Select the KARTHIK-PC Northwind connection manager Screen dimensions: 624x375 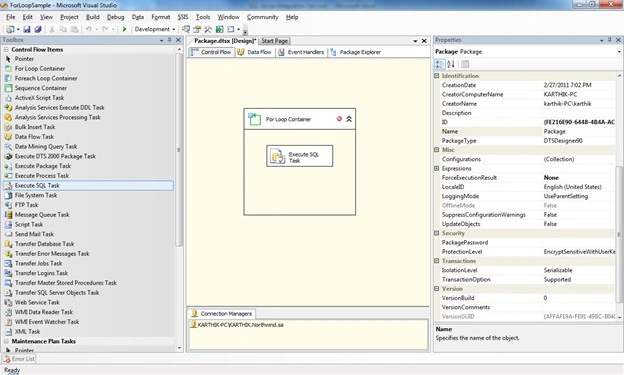237,325
